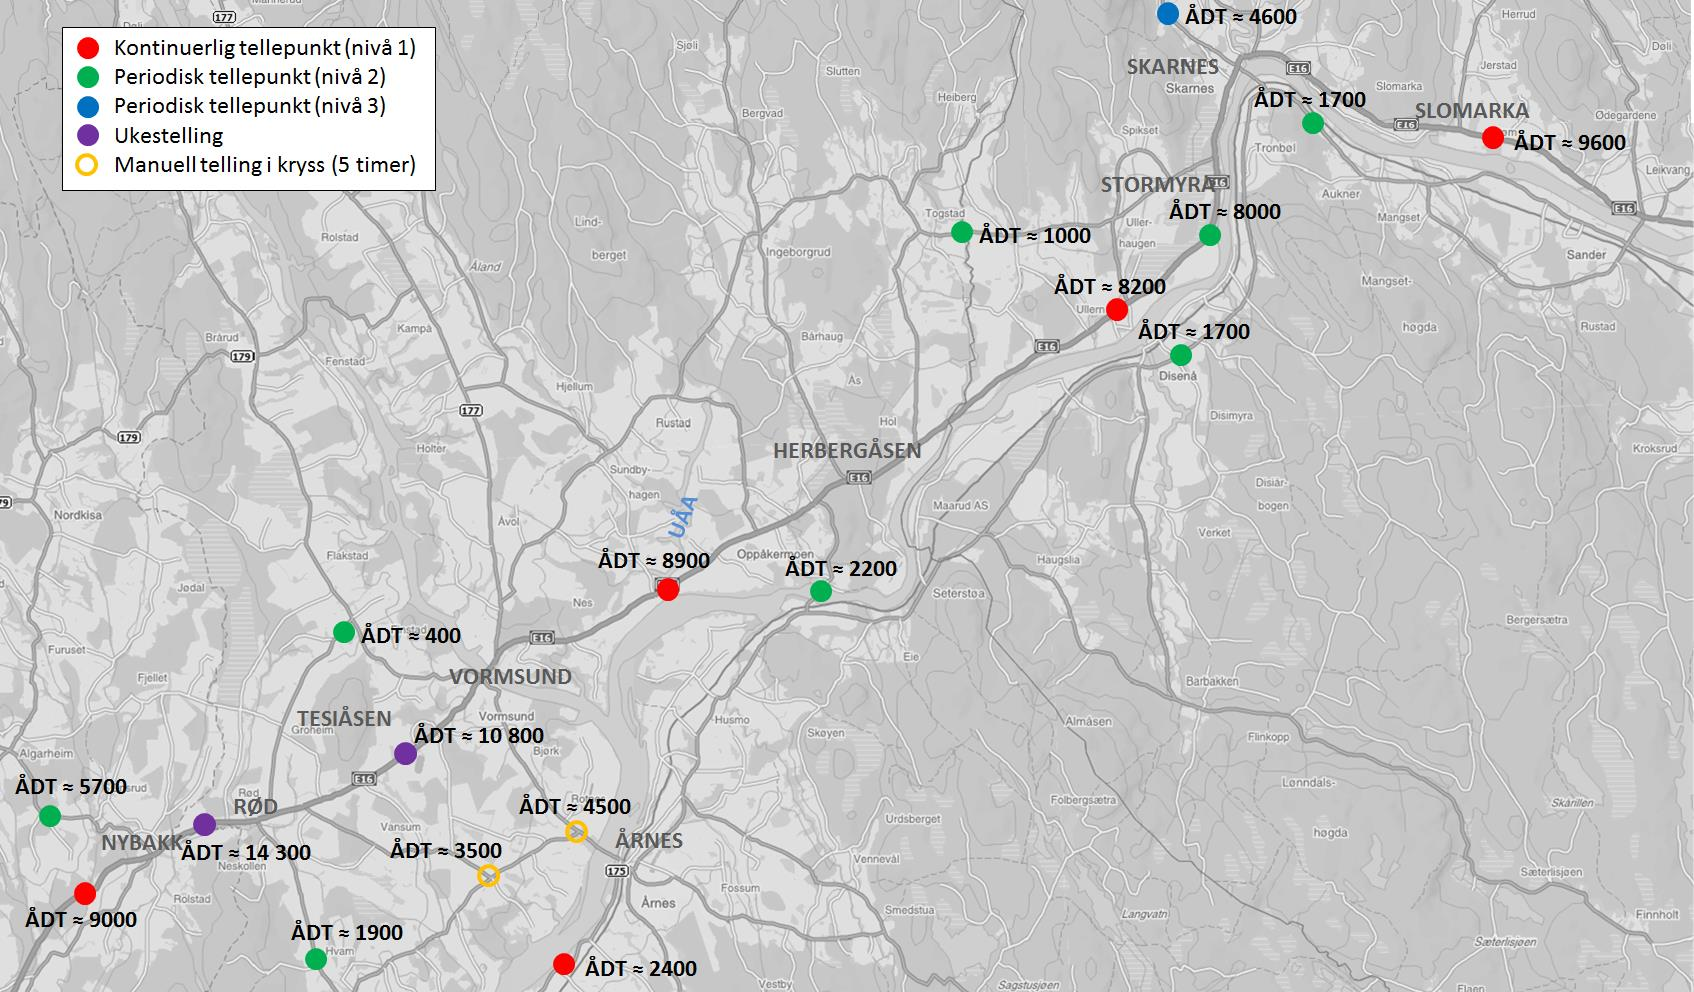This screenshot has width=1694, height=992.
Task: Click the green marker beside ÅDT ≈ 400
Action: click(x=343, y=632)
